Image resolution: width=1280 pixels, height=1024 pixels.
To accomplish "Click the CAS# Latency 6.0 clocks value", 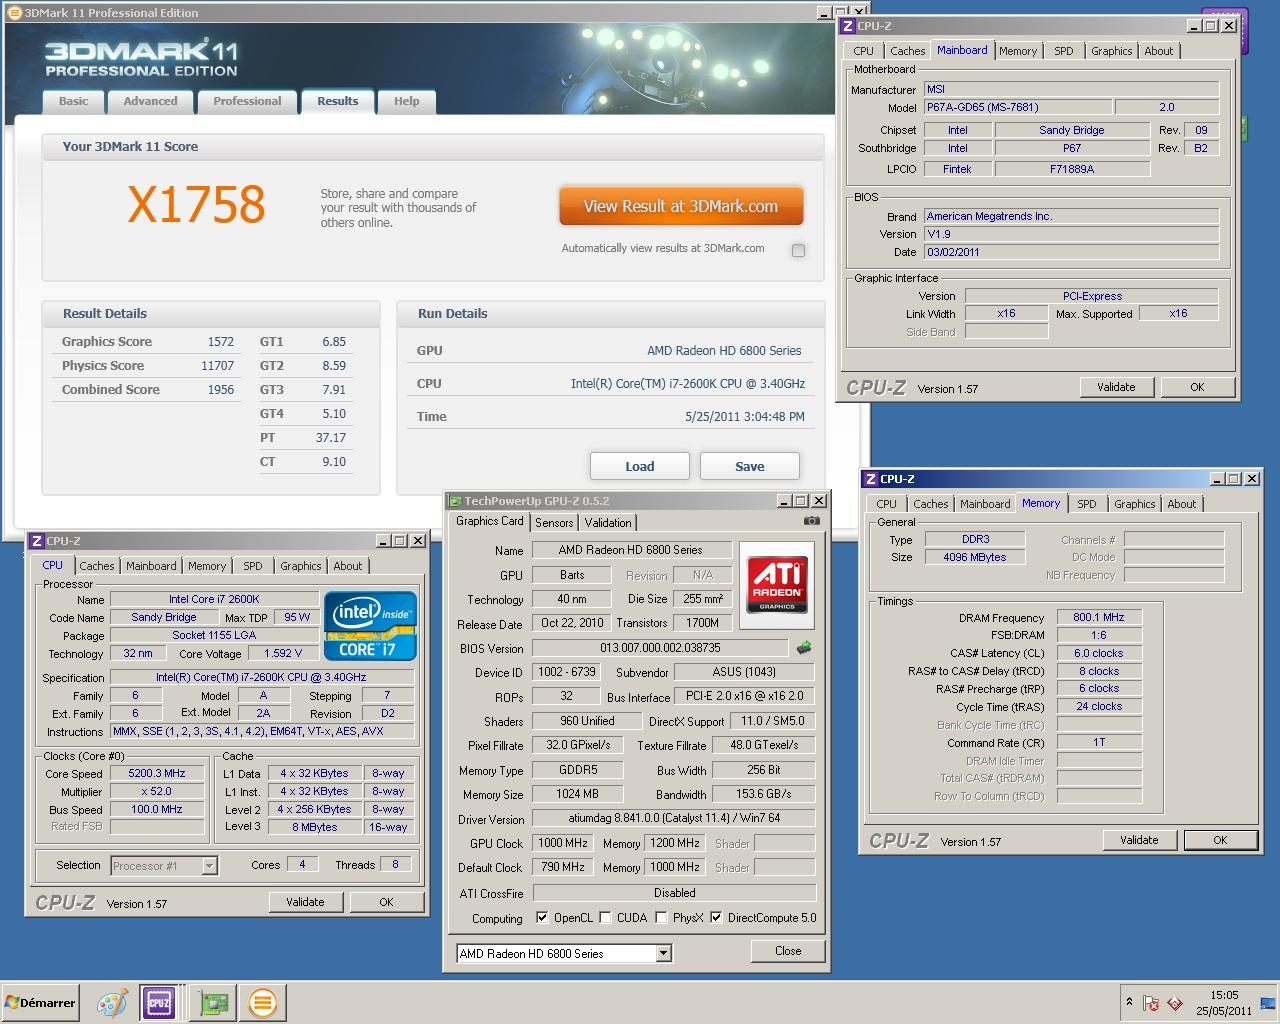I will click(x=1099, y=653).
